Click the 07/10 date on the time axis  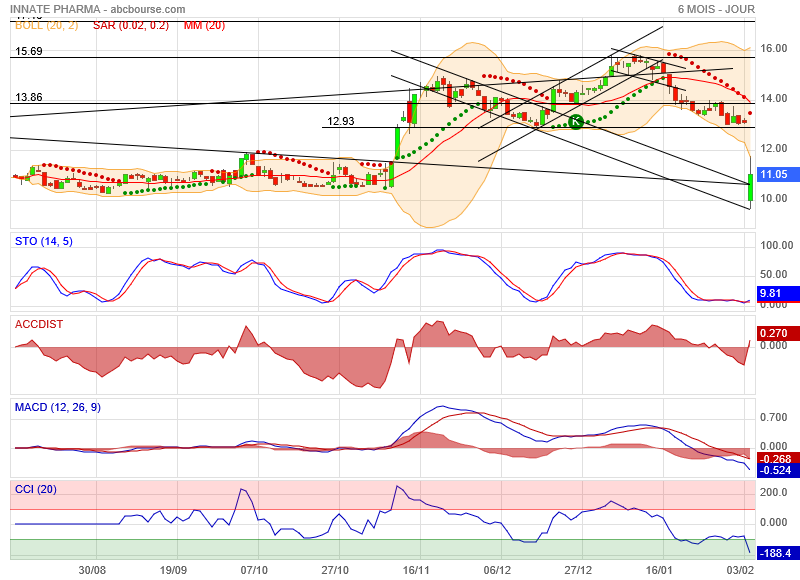click(x=254, y=570)
